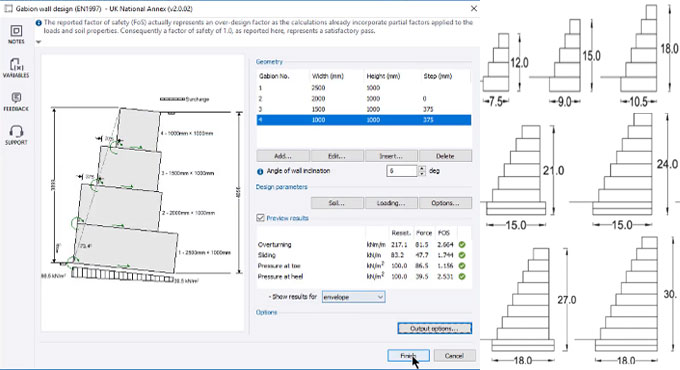Open the Soil... design parameters
This screenshot has height=370, width=680.
point(337,203)
